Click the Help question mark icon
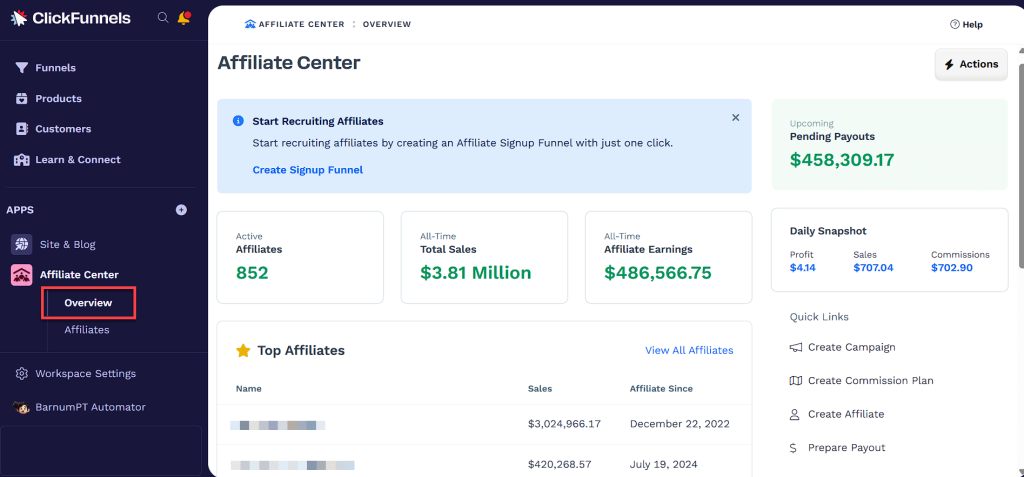Image resolution: width=1024 pixels, height=477 pixels. click(955, 25)
